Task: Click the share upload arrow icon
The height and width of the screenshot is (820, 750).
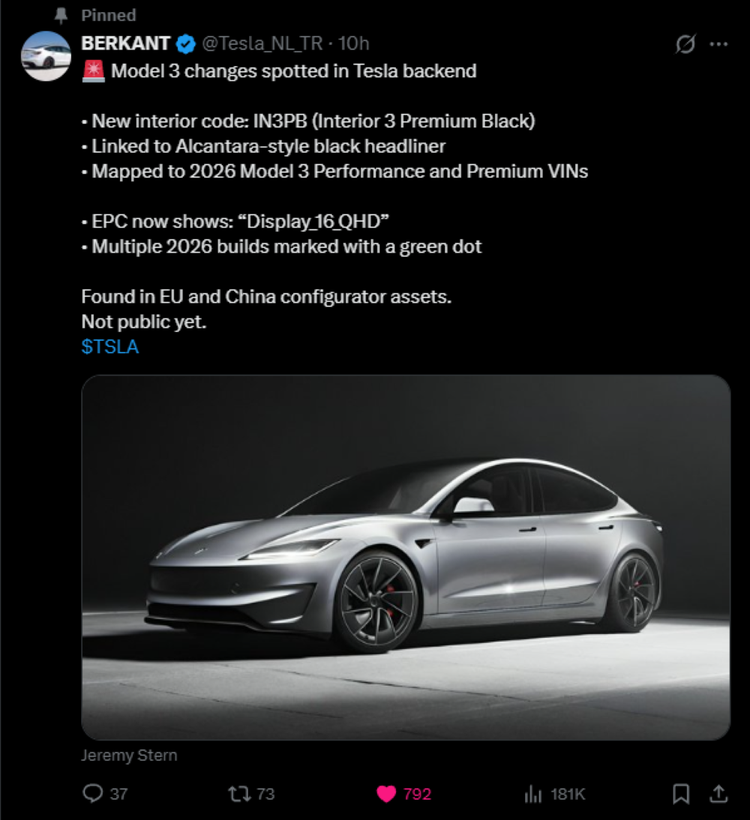Action: (717, 793)
